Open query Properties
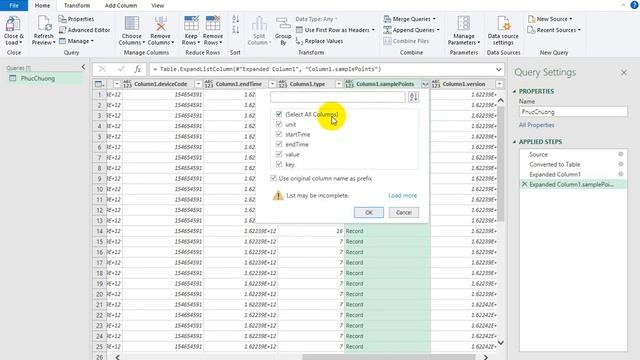 pyautogui.click(x=76, y=19)
